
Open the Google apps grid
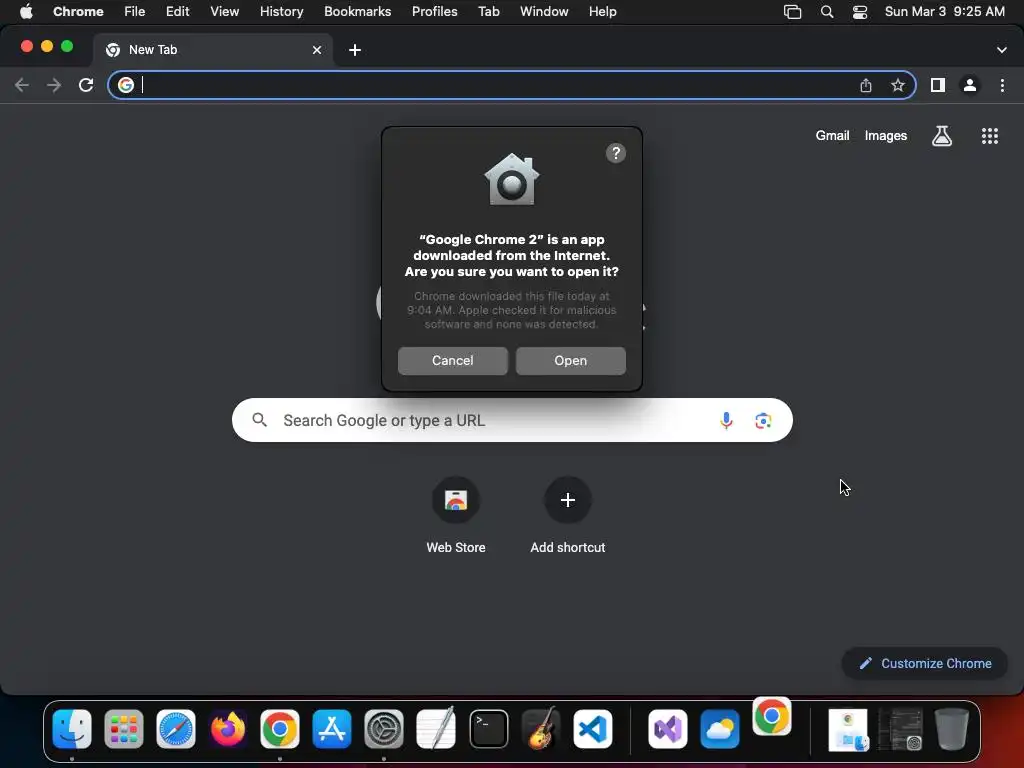[989, 136]
